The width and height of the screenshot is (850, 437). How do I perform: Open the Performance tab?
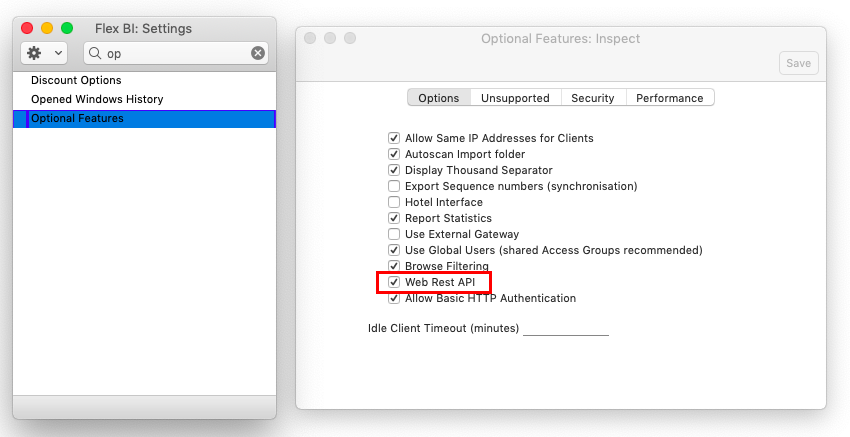pyautogui.click(x=669, y=98)
